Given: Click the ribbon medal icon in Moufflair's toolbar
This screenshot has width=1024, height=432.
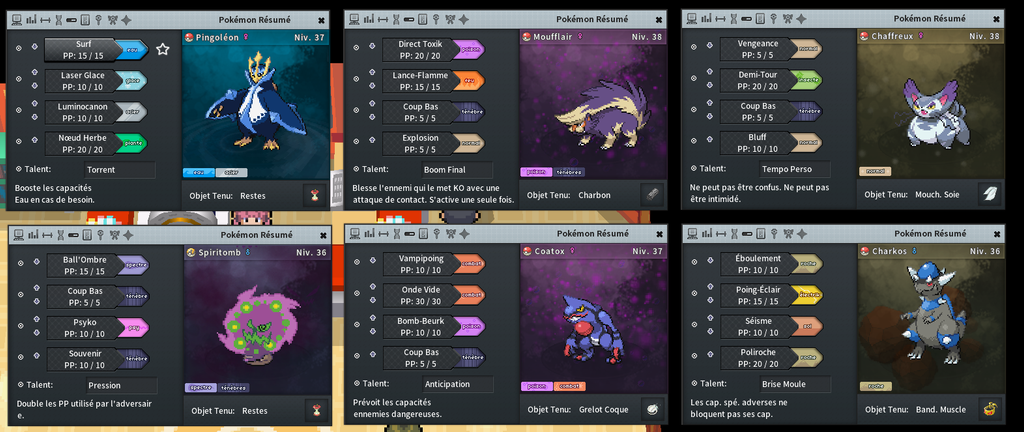Looking at the screenshot, I should click(451, 19).
